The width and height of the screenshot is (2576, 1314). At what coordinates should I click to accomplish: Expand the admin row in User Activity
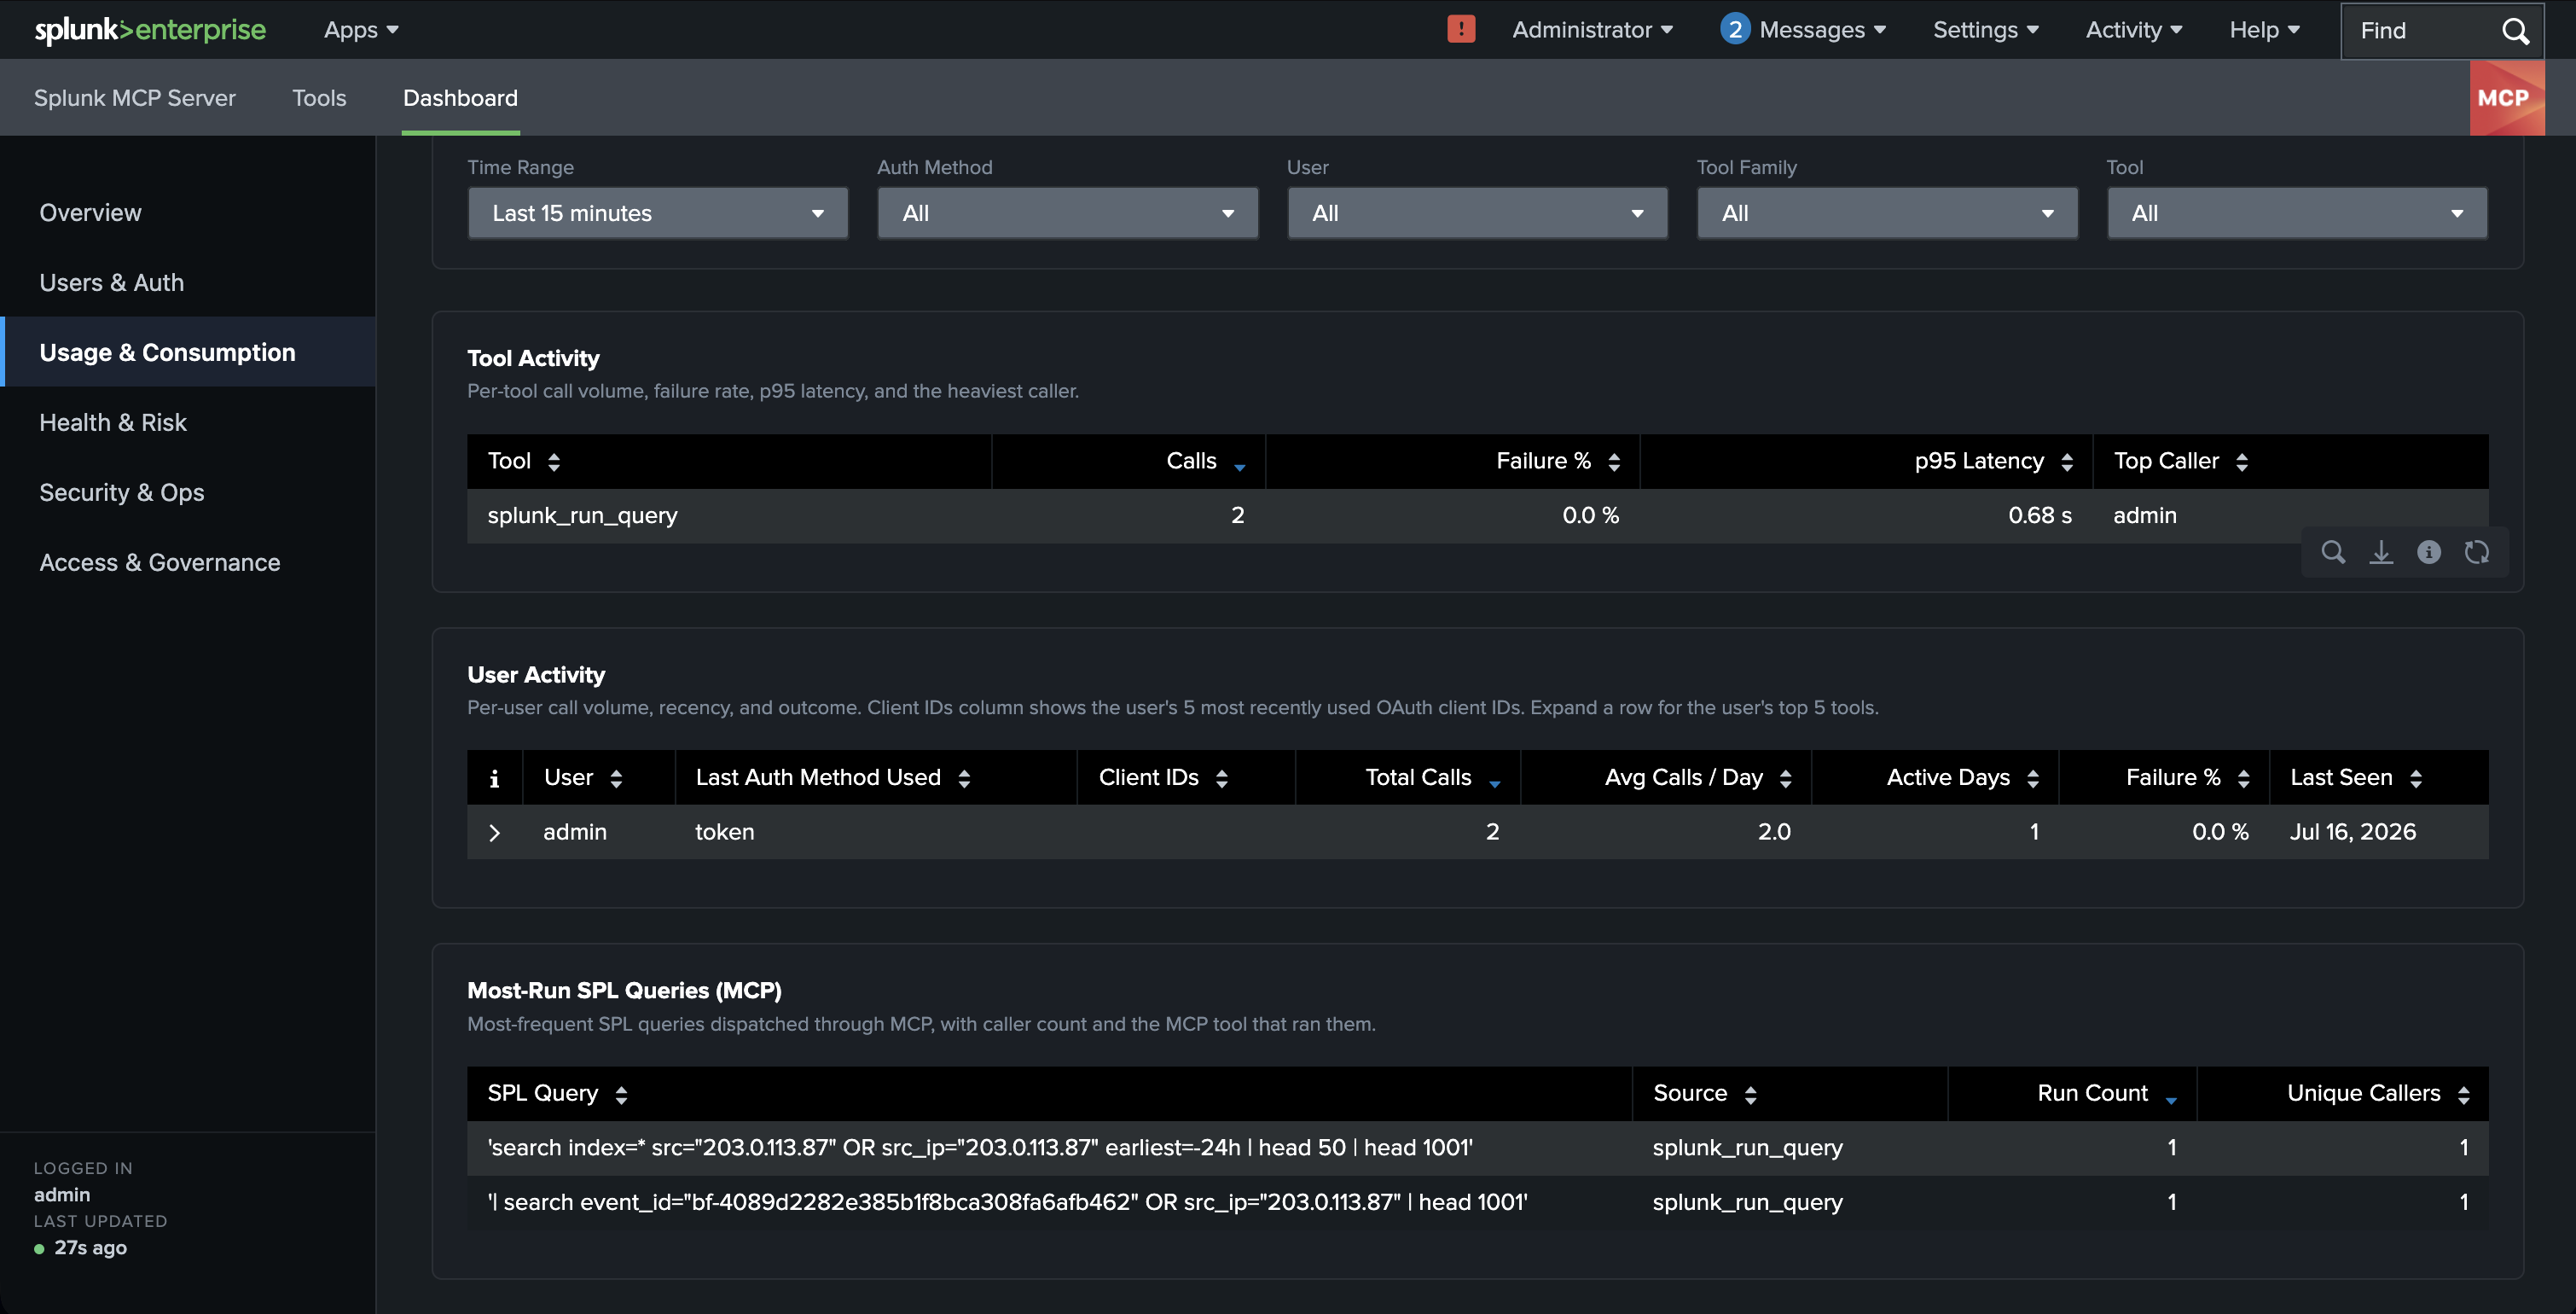(x=494, y=832)
